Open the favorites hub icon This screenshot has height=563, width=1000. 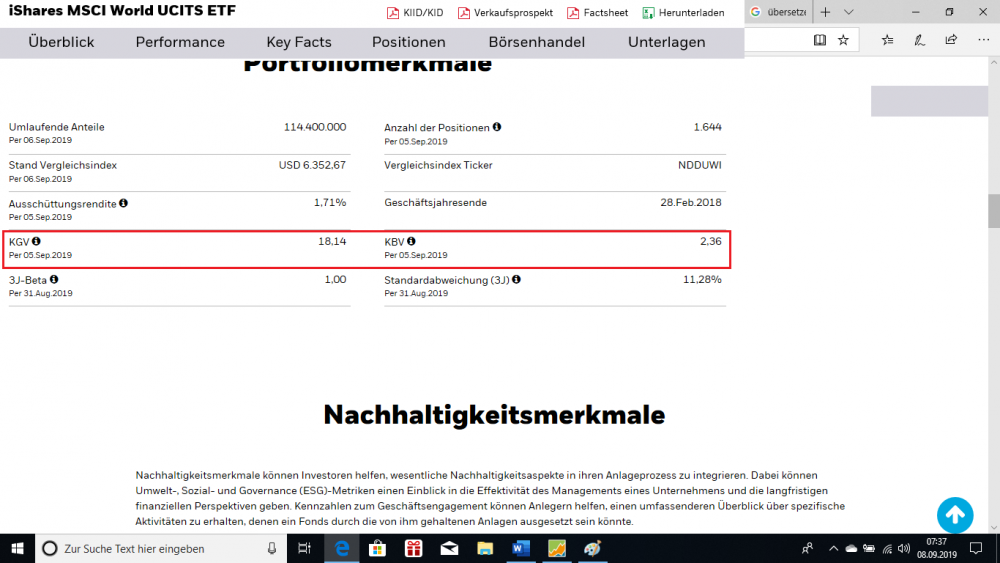pos(887,40)
